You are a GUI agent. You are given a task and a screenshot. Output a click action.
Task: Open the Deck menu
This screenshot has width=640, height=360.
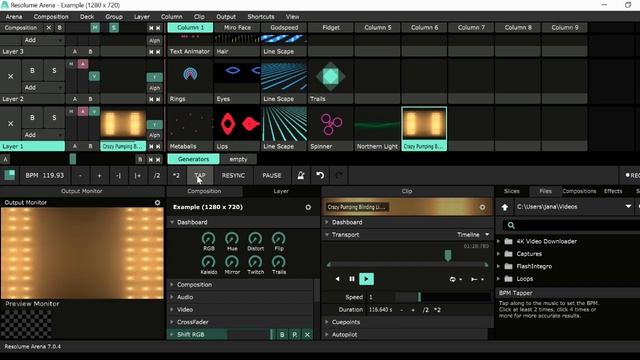point(87,17)
